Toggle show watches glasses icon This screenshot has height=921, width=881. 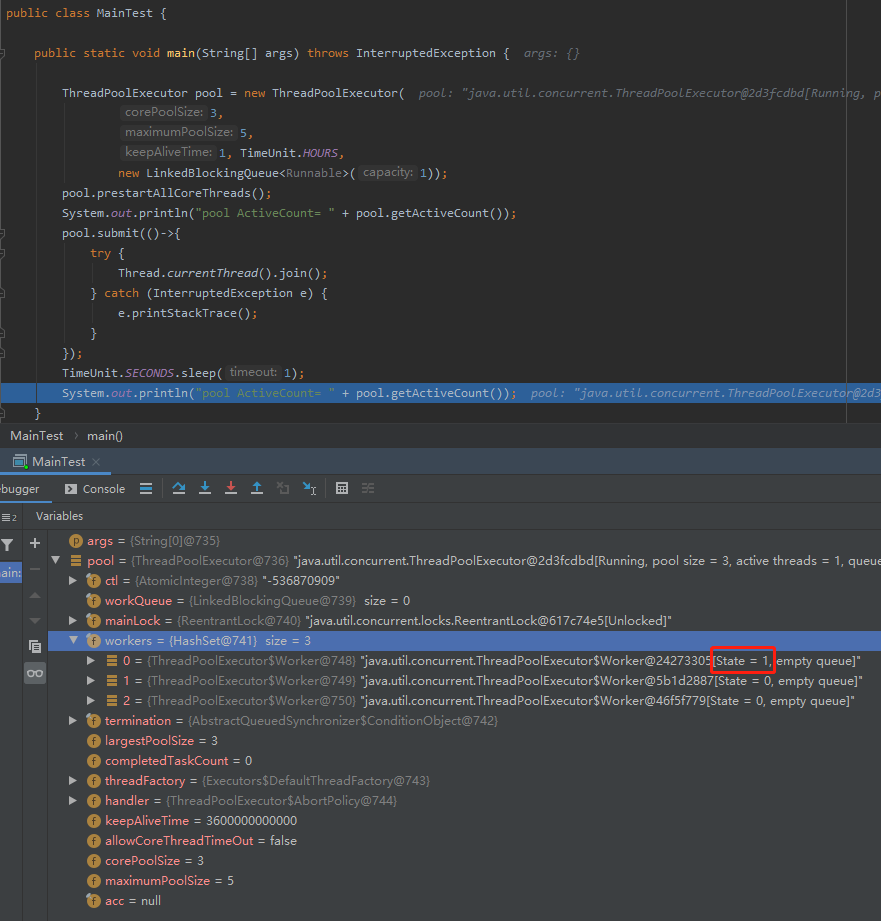click(x=35, y=673)
